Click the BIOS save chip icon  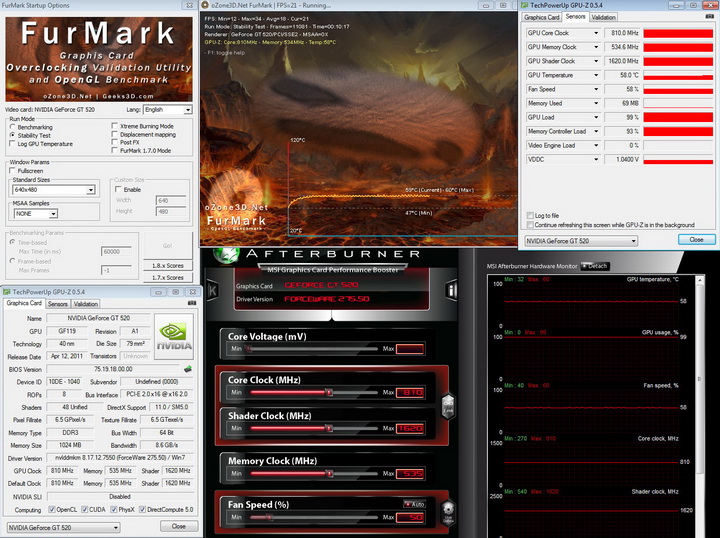tap(187, 369)
